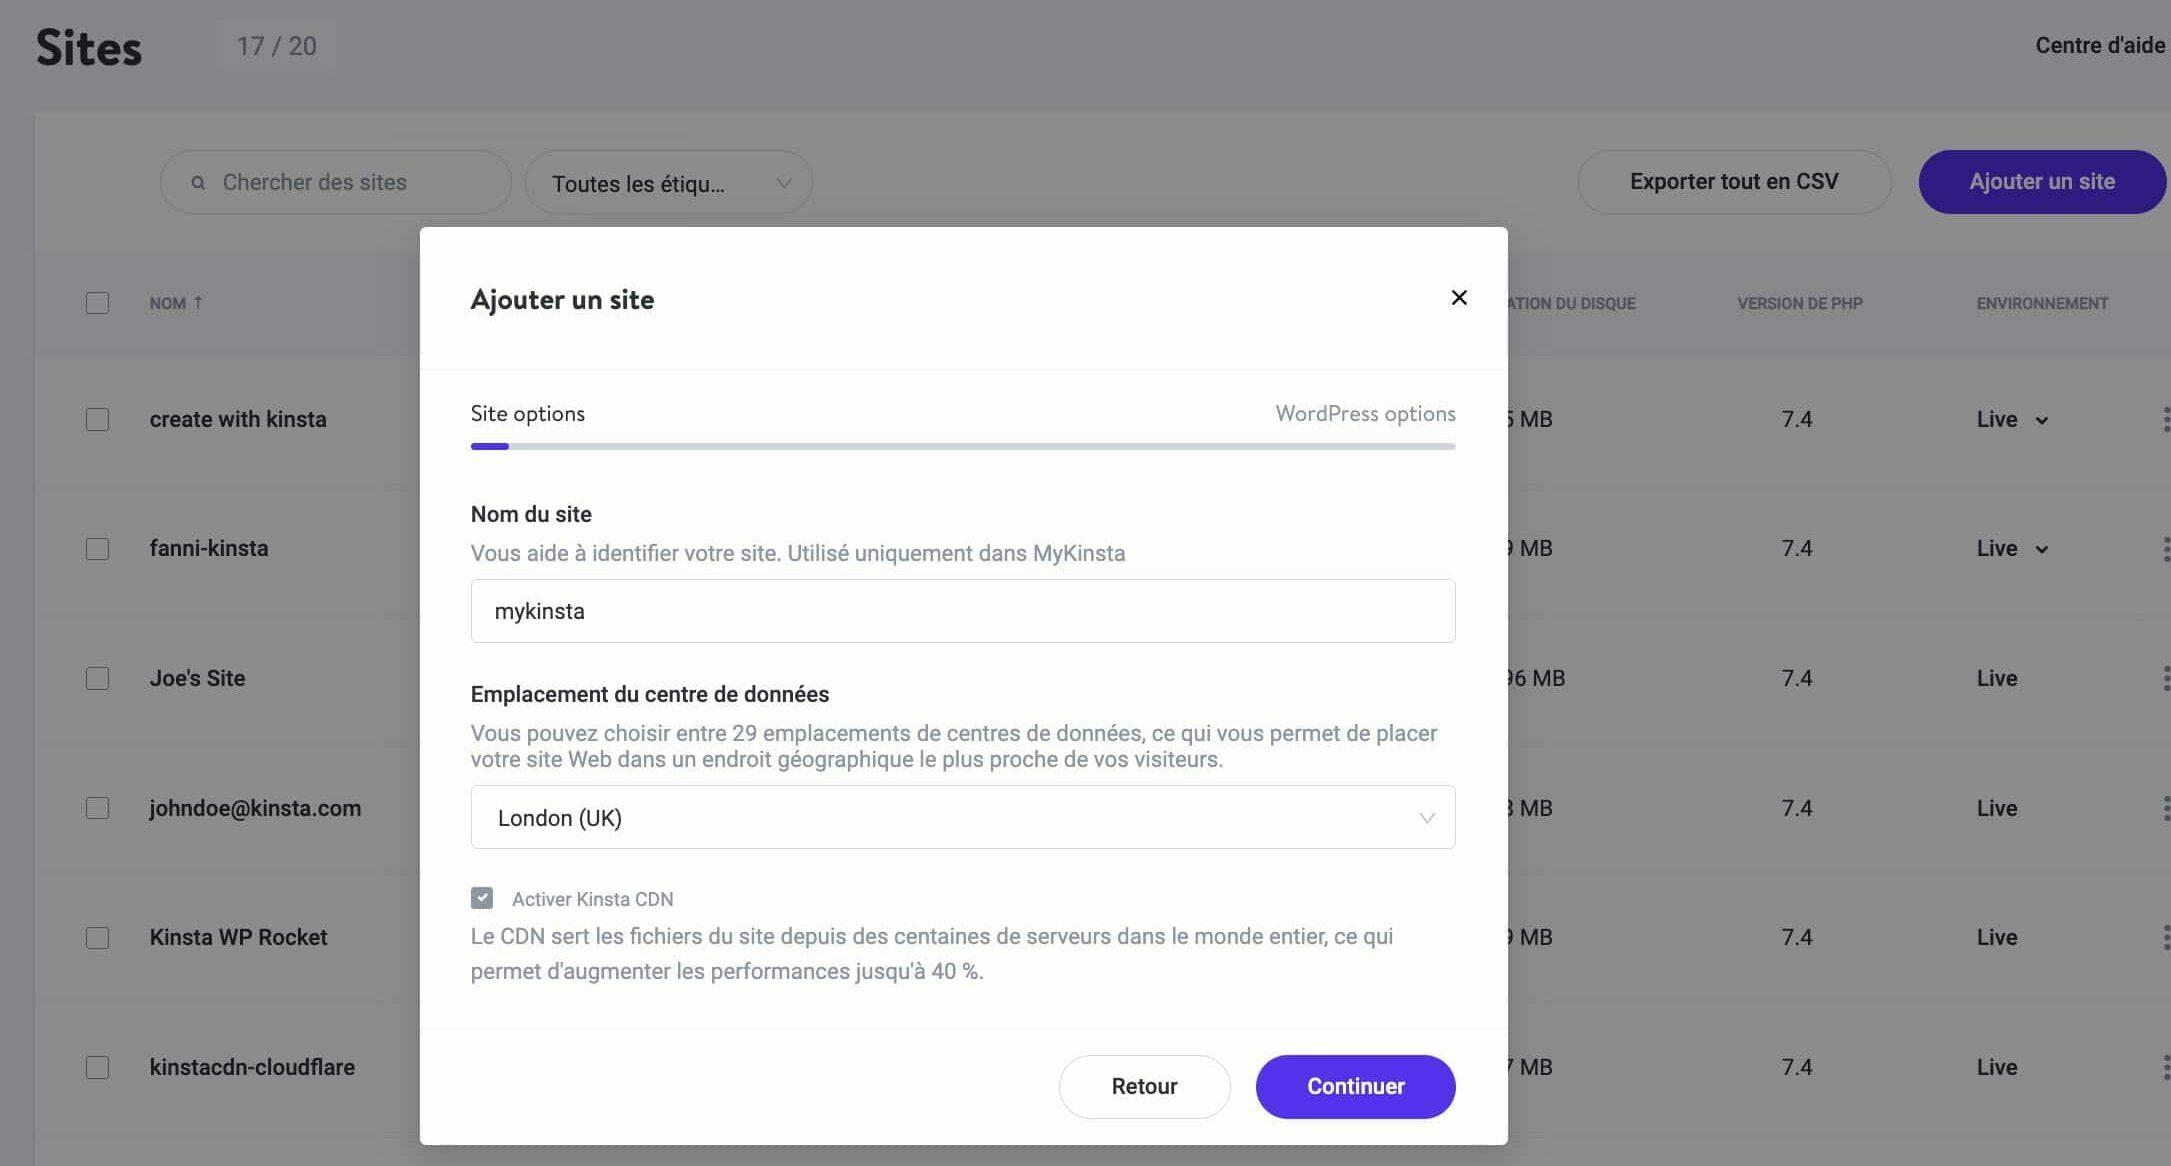
Task: Switch to the WordPress options step
Action: point(1365,413)
